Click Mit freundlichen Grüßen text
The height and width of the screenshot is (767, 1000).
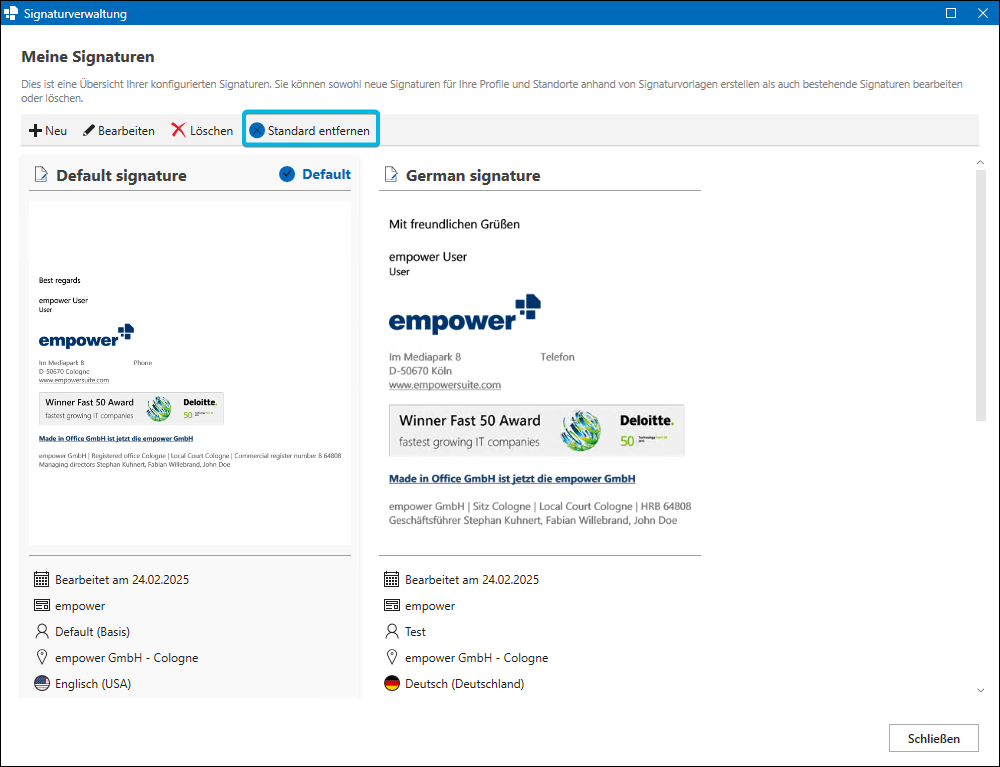[x=454, y=224]
